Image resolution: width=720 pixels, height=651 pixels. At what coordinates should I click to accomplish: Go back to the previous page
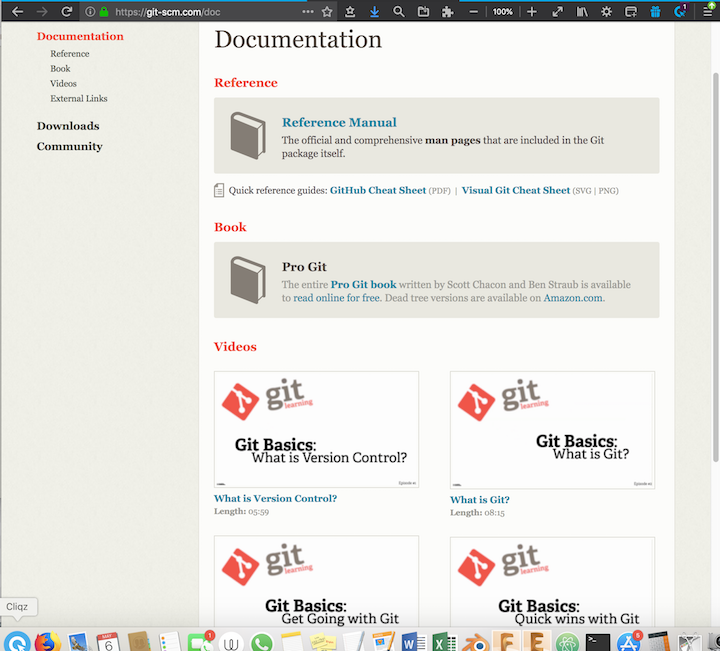[17, 11]
